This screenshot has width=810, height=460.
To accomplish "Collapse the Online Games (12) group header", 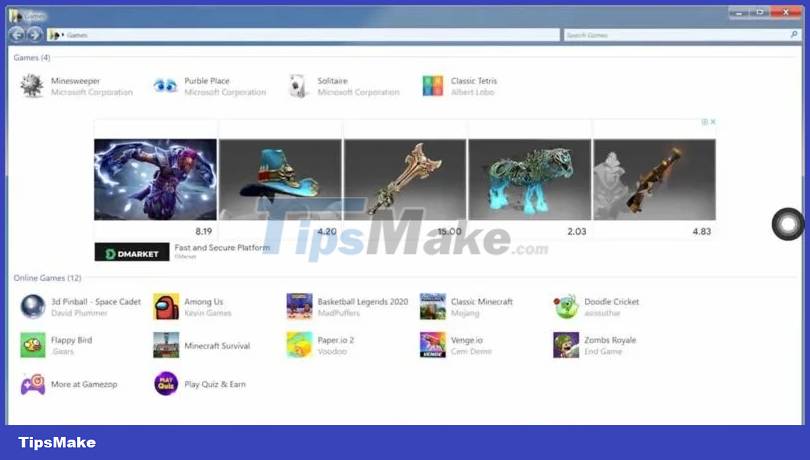I will [48, 278].
